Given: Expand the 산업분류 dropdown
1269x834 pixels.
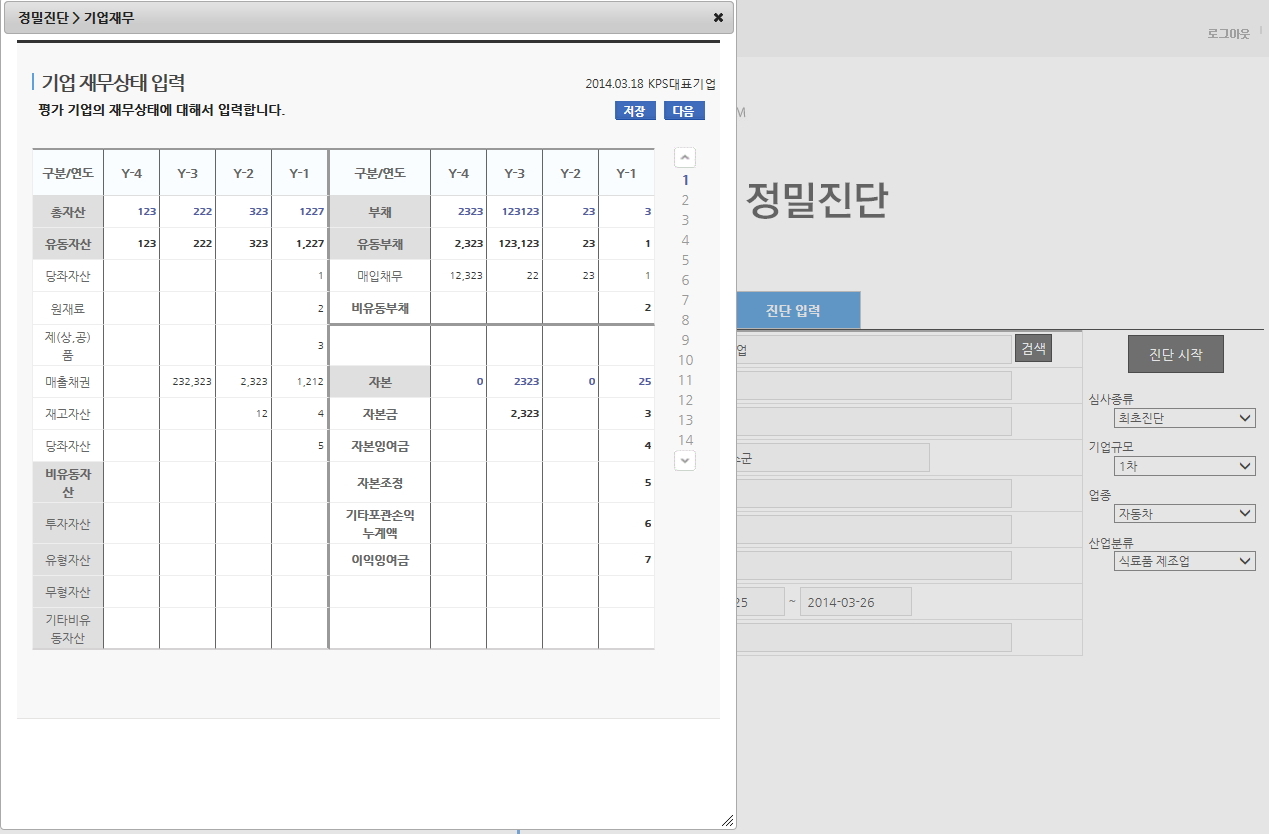Looking at the screenshot, I should click(1184, 562).
